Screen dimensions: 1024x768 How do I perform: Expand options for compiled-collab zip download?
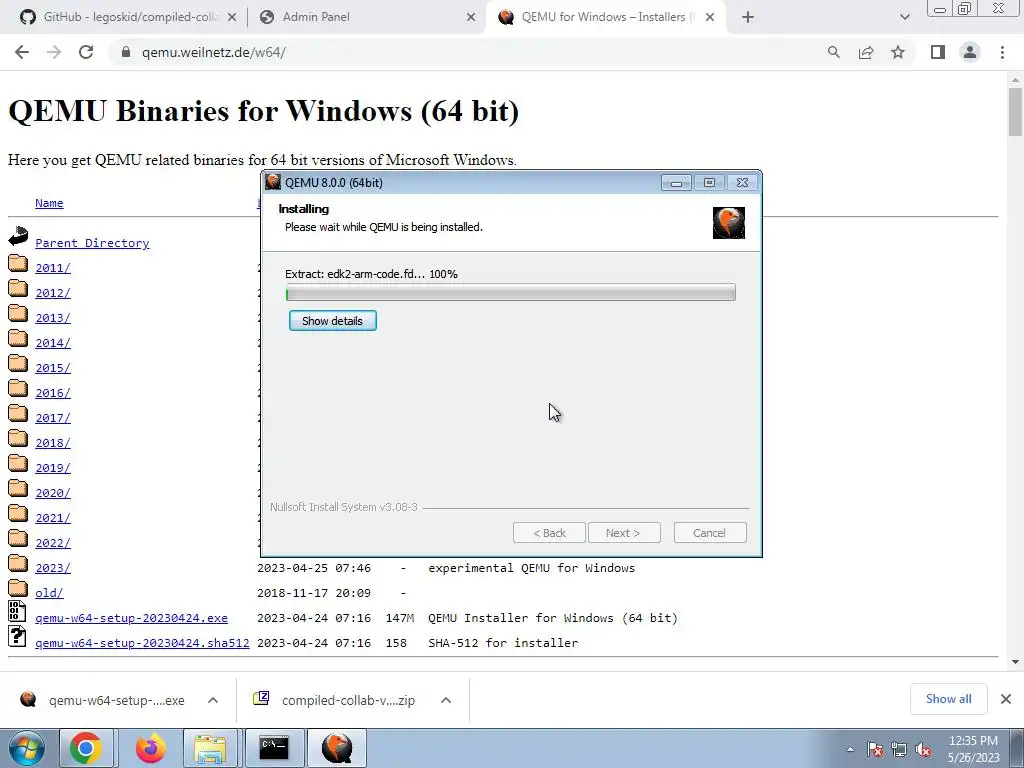[446, 700]
